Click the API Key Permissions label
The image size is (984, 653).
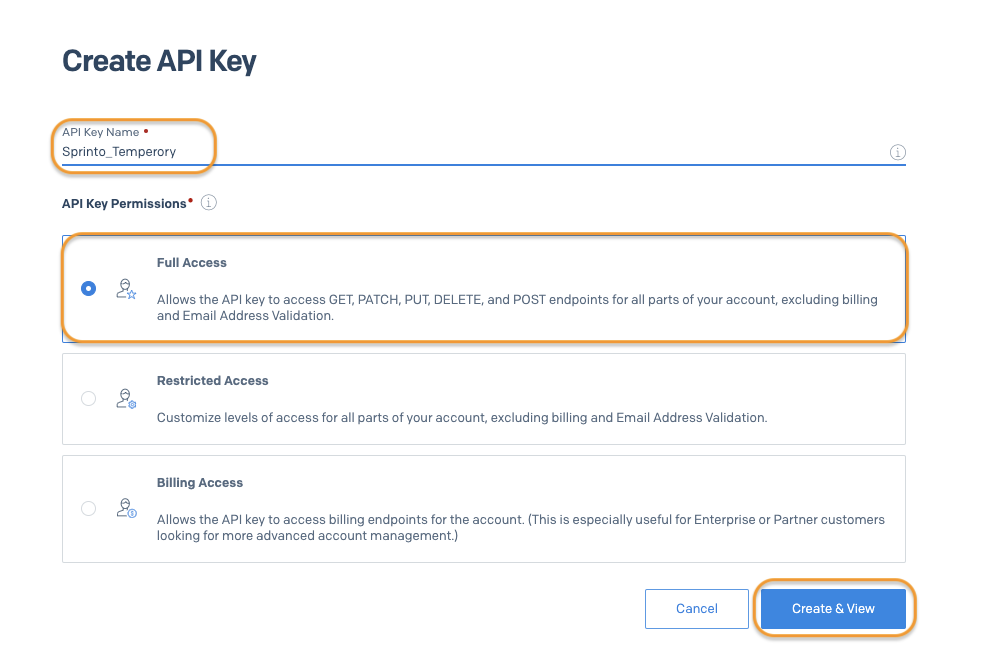click(x=124, y=204)
